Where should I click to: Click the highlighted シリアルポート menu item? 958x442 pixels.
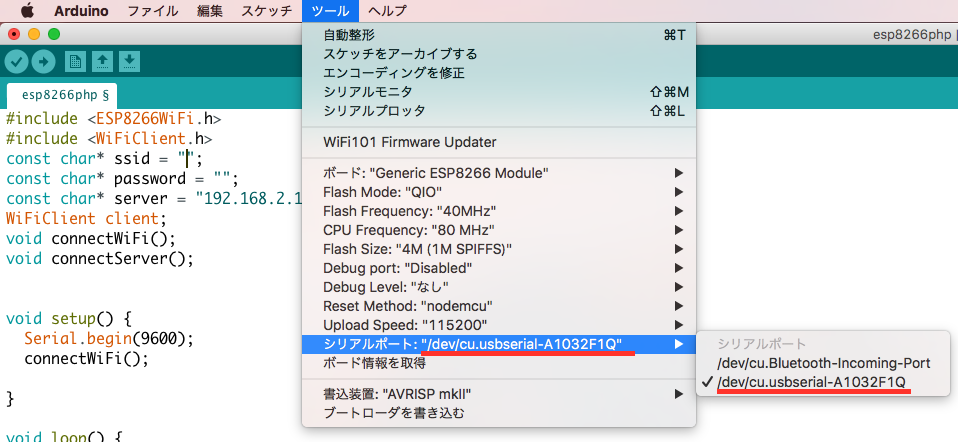[x=499, y=344]
